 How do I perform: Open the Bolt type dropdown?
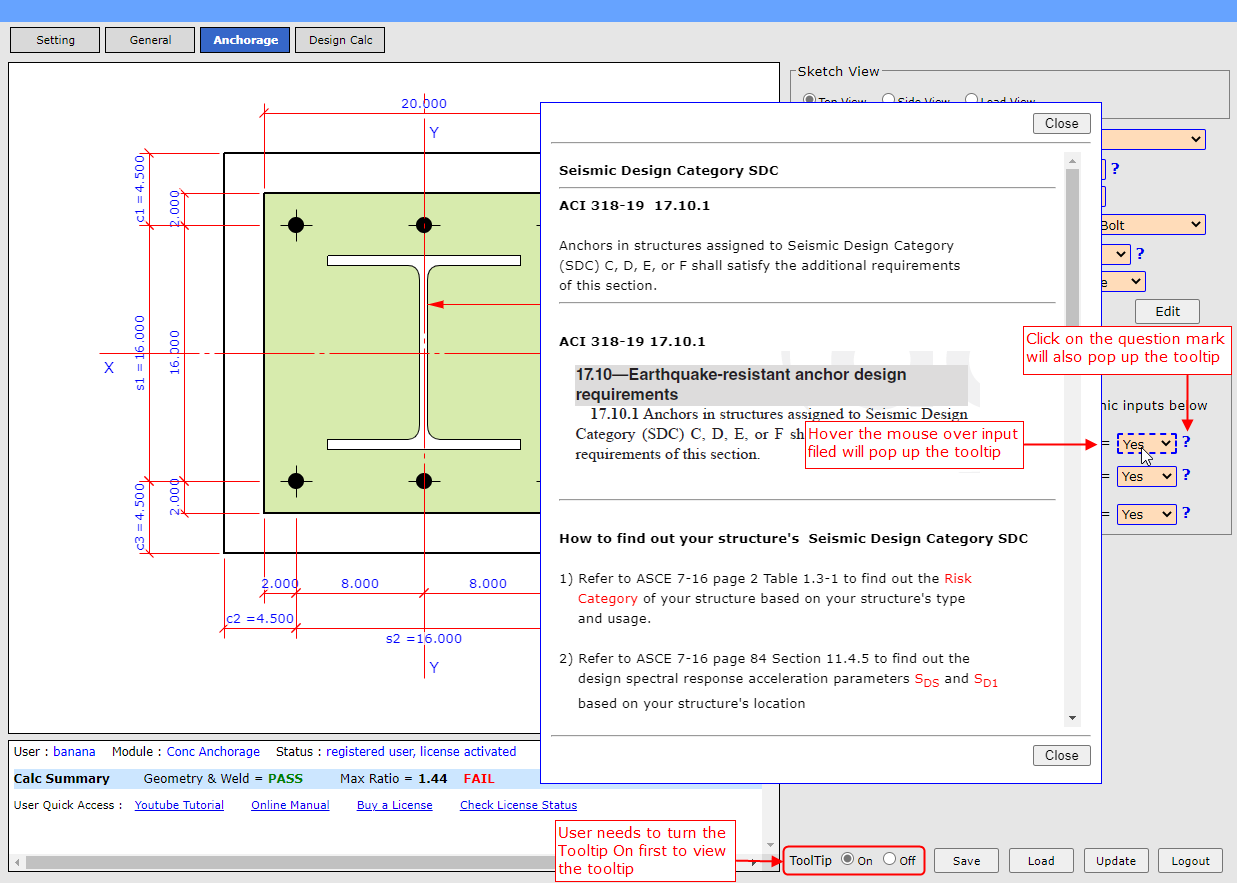1151,225
